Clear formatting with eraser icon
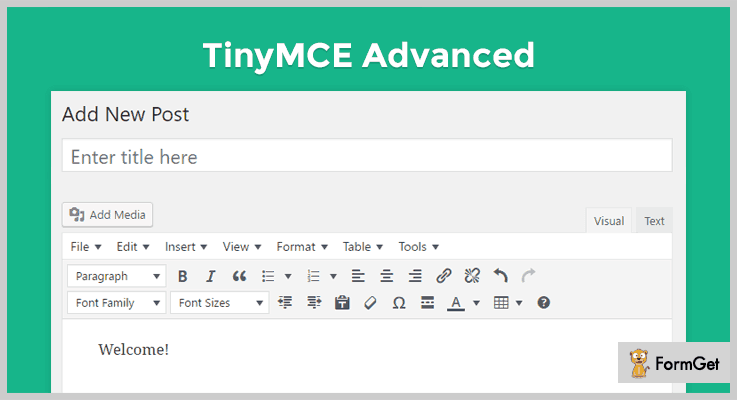Image resolution: width=737 pixels, height=400 pixels. pyautogui.click(x=370, y=303)
